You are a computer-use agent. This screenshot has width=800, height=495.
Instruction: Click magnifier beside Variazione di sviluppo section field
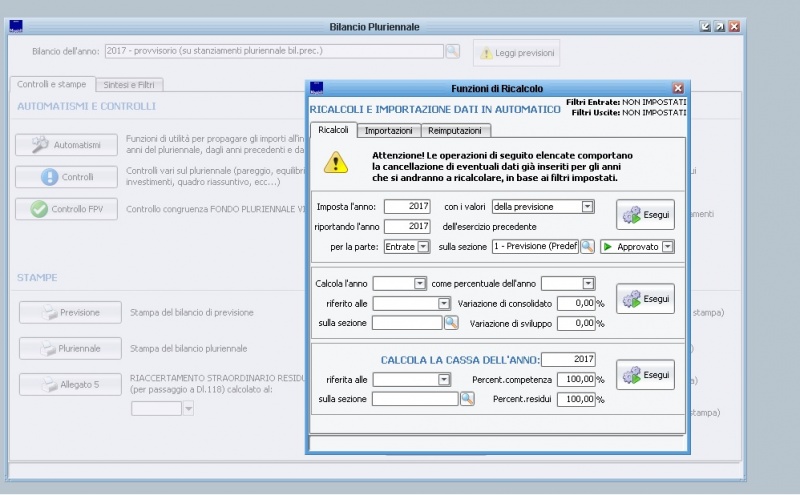coord(451,323)
